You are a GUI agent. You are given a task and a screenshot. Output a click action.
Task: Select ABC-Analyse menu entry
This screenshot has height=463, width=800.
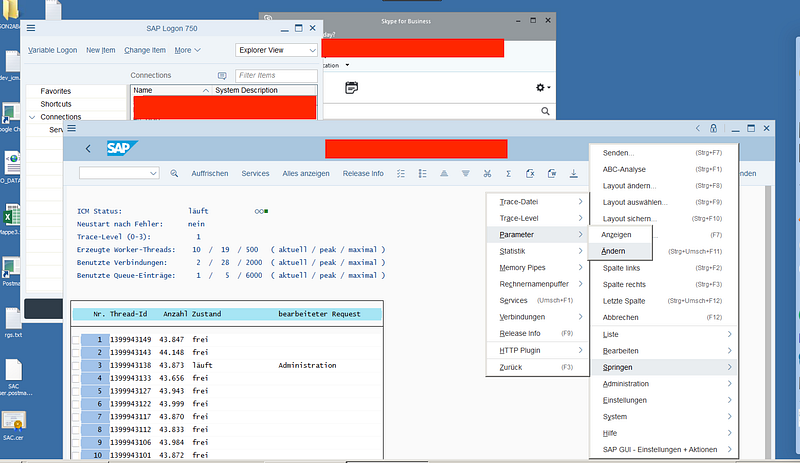click(662, 169)
